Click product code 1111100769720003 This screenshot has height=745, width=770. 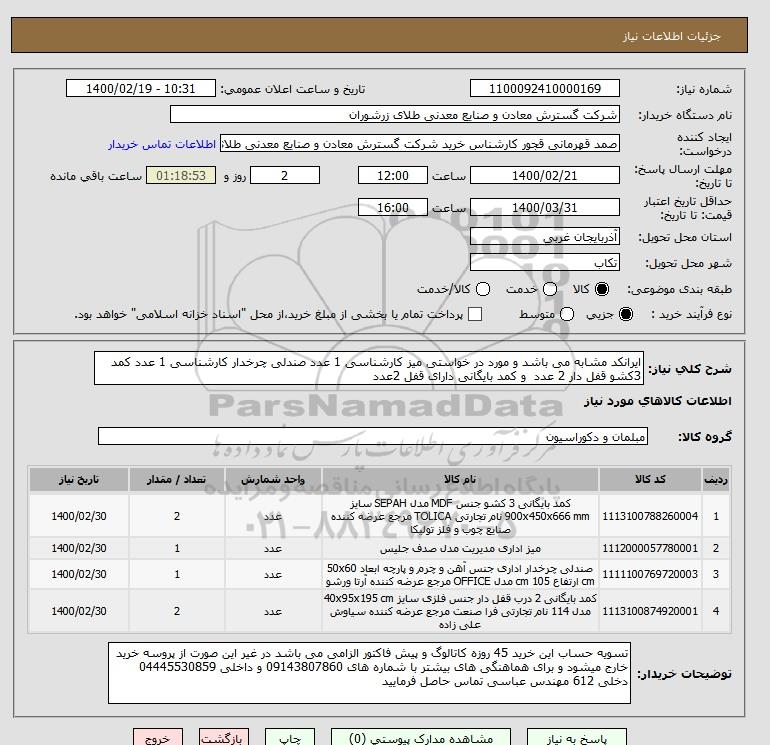(650, 574)
